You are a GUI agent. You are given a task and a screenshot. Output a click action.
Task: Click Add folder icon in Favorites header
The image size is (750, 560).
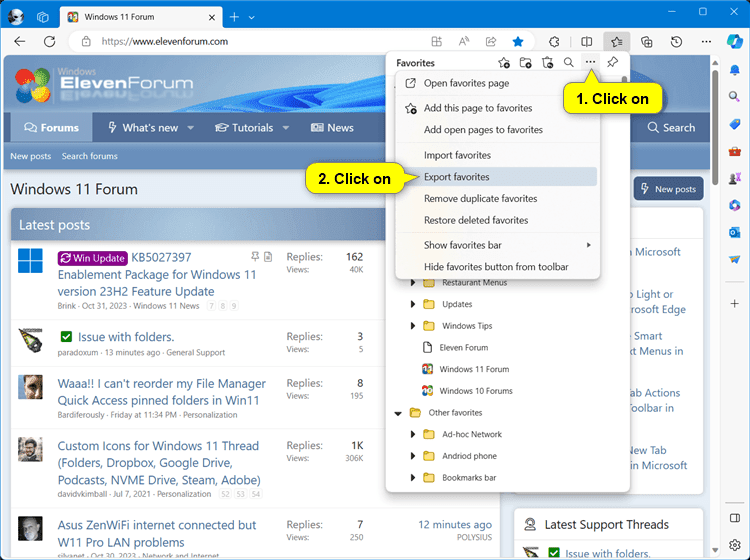point(526,63)
